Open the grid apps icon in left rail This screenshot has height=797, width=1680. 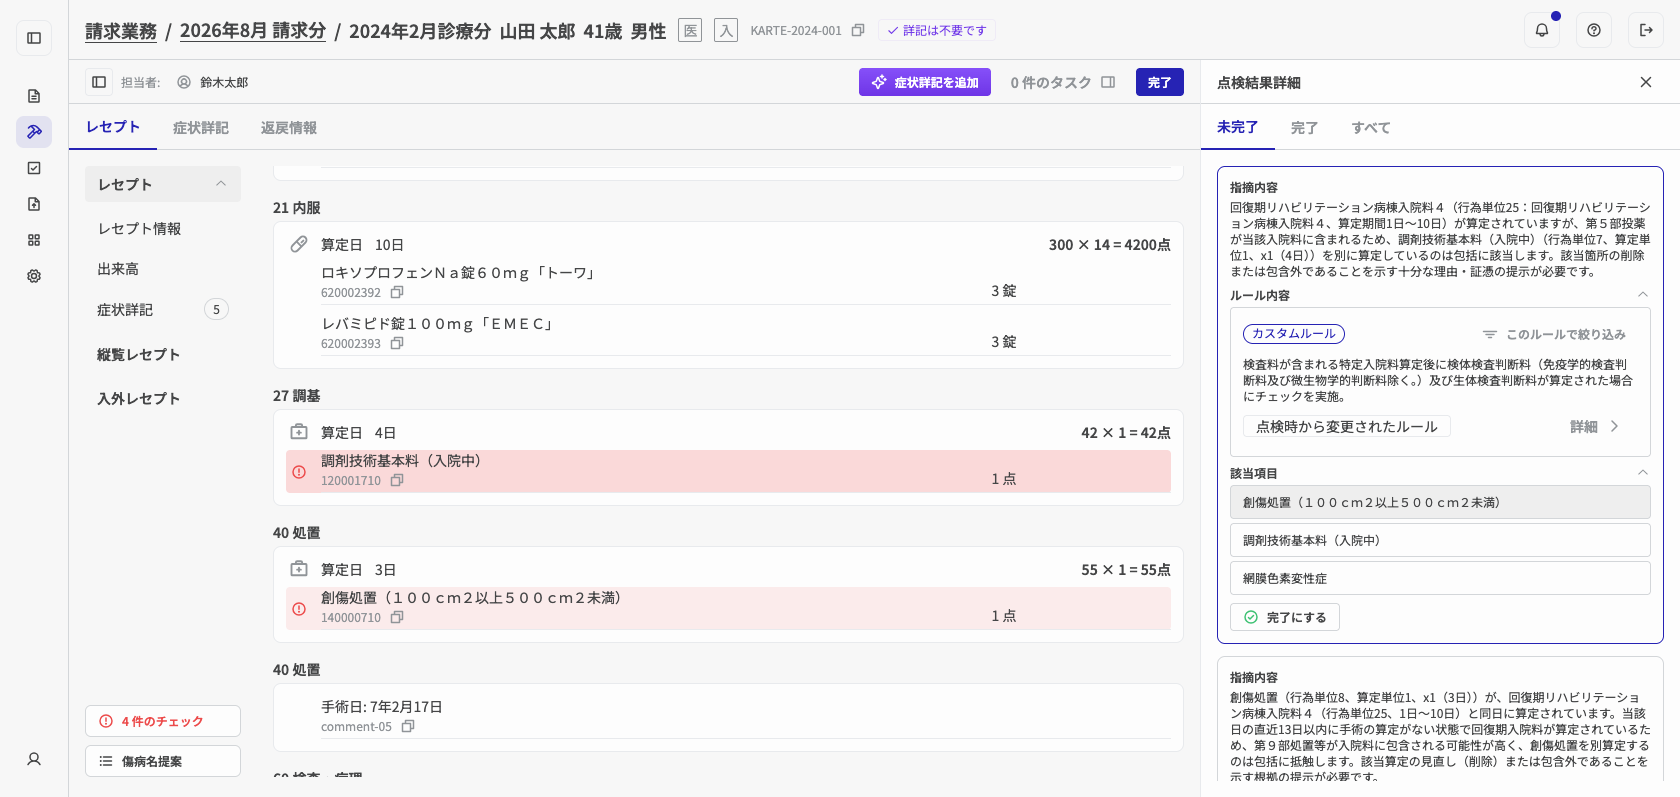coord(34,240)
